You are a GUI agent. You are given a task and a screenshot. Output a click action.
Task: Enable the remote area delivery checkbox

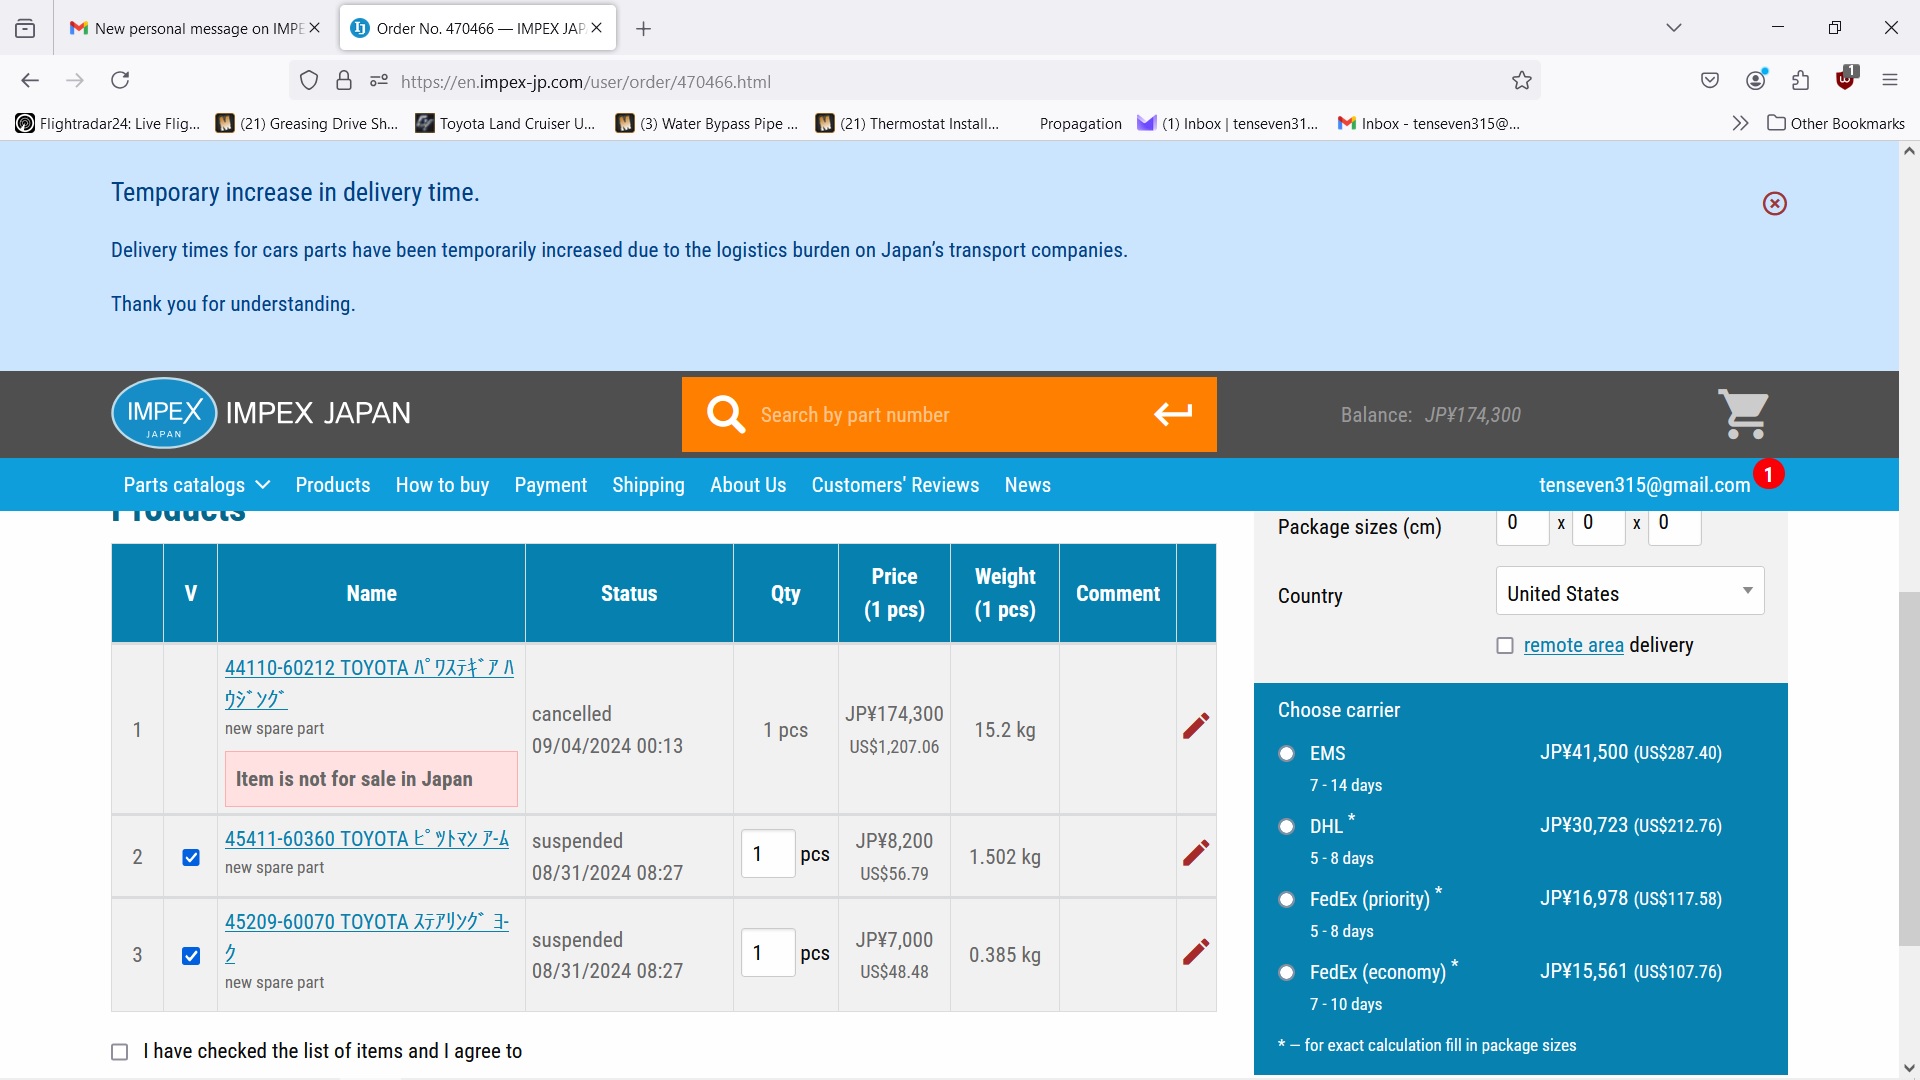click(x=1505, y=646)
